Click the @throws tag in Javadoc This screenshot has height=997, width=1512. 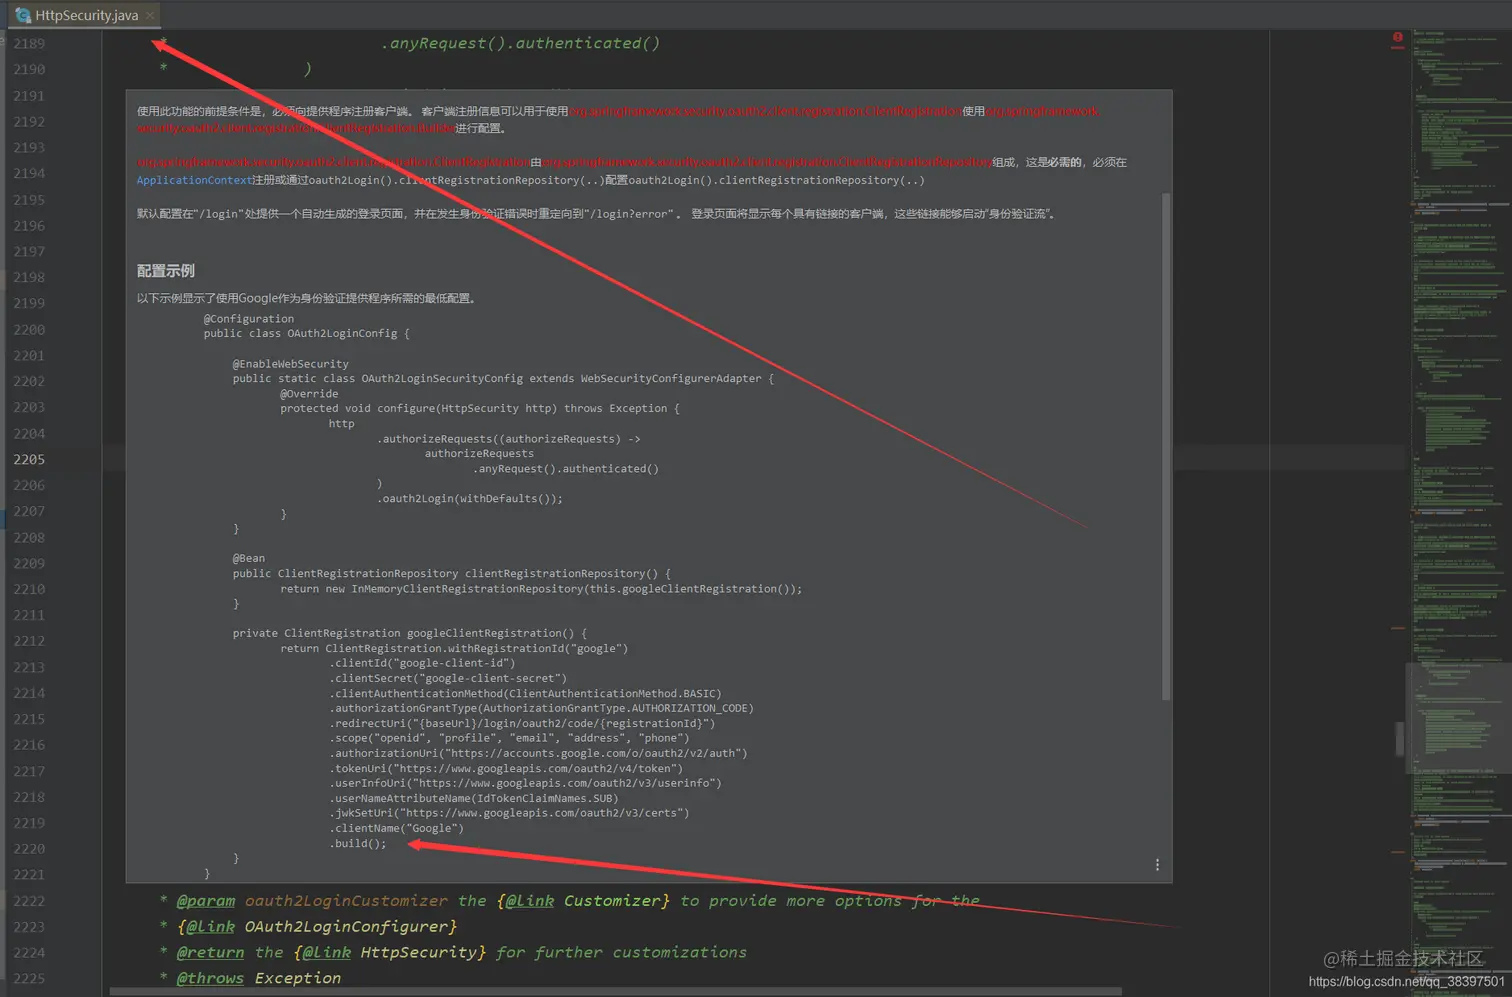(x=210, y=978)
